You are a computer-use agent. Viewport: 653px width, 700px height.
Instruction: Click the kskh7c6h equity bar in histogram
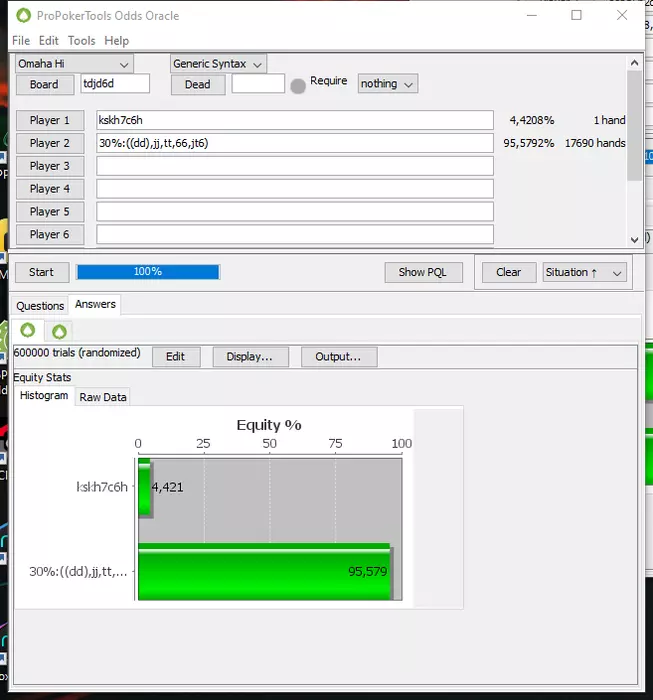click(145, 488)
